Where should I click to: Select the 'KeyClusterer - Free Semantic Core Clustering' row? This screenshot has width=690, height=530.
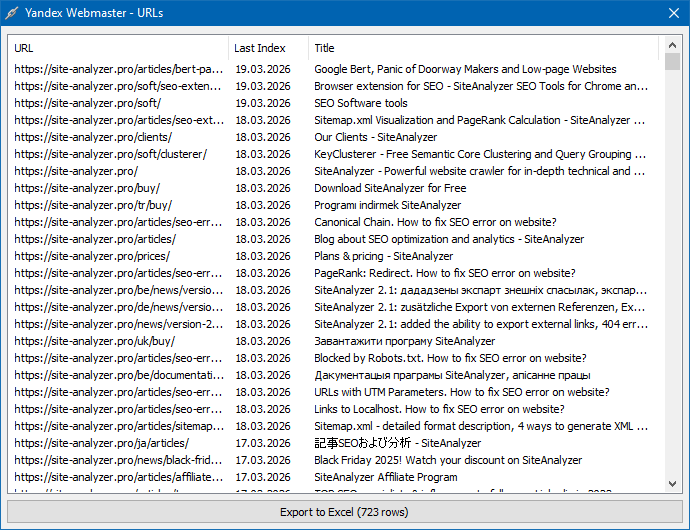pyautogui.click(x=336, y=154)
